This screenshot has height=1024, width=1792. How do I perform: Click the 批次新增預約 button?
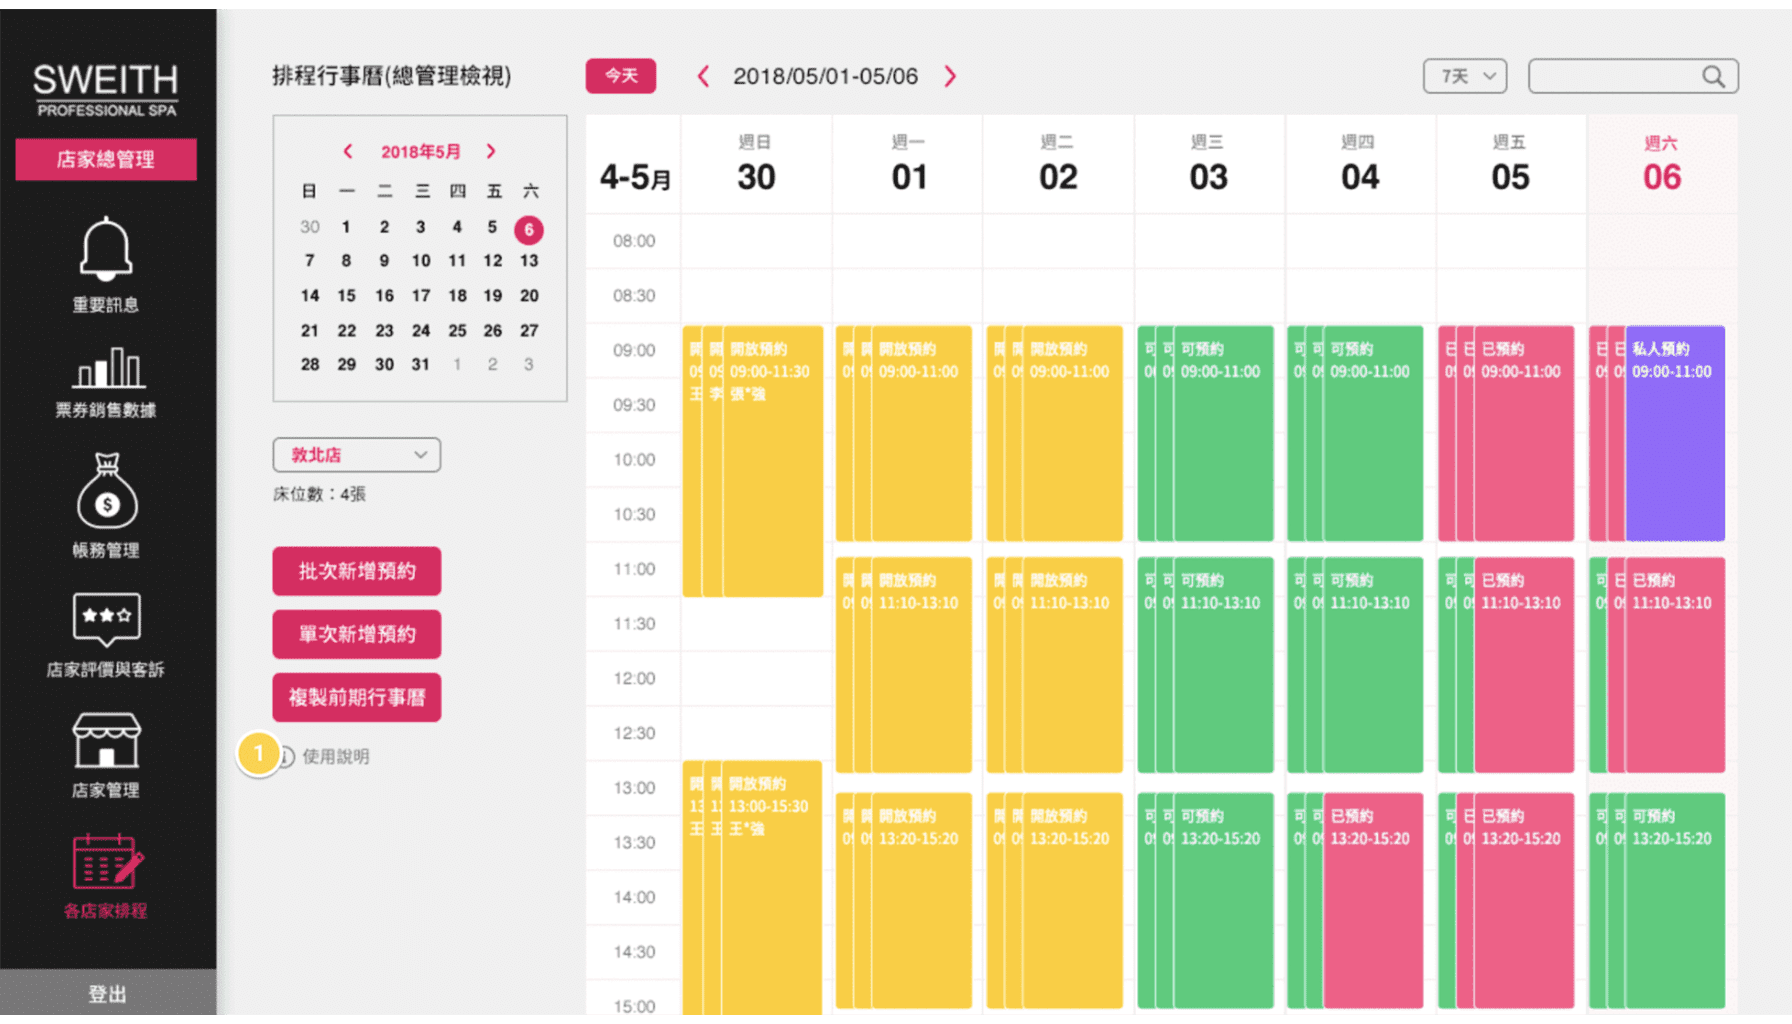(356, 571)
